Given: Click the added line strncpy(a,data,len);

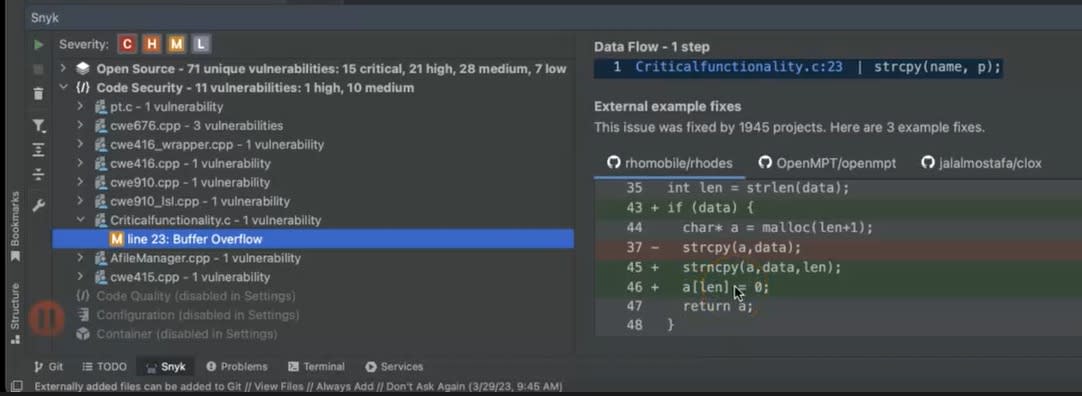Looking at the screenshot, I should click(x=762, y=267).
